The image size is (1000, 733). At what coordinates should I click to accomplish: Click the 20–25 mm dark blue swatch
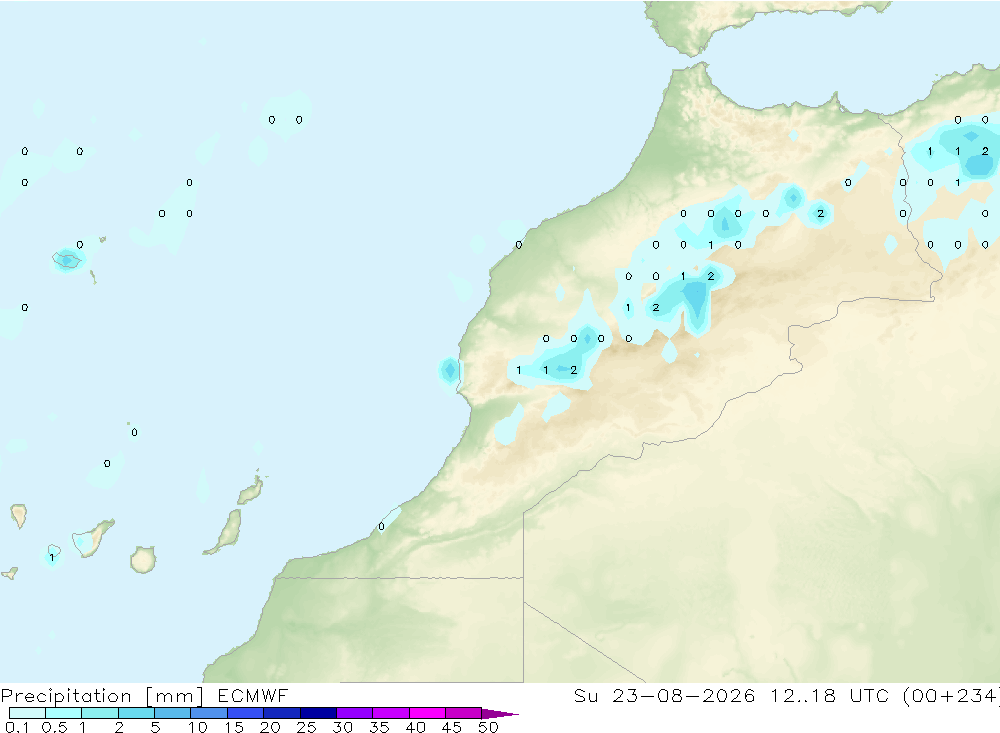coord(281,713)
